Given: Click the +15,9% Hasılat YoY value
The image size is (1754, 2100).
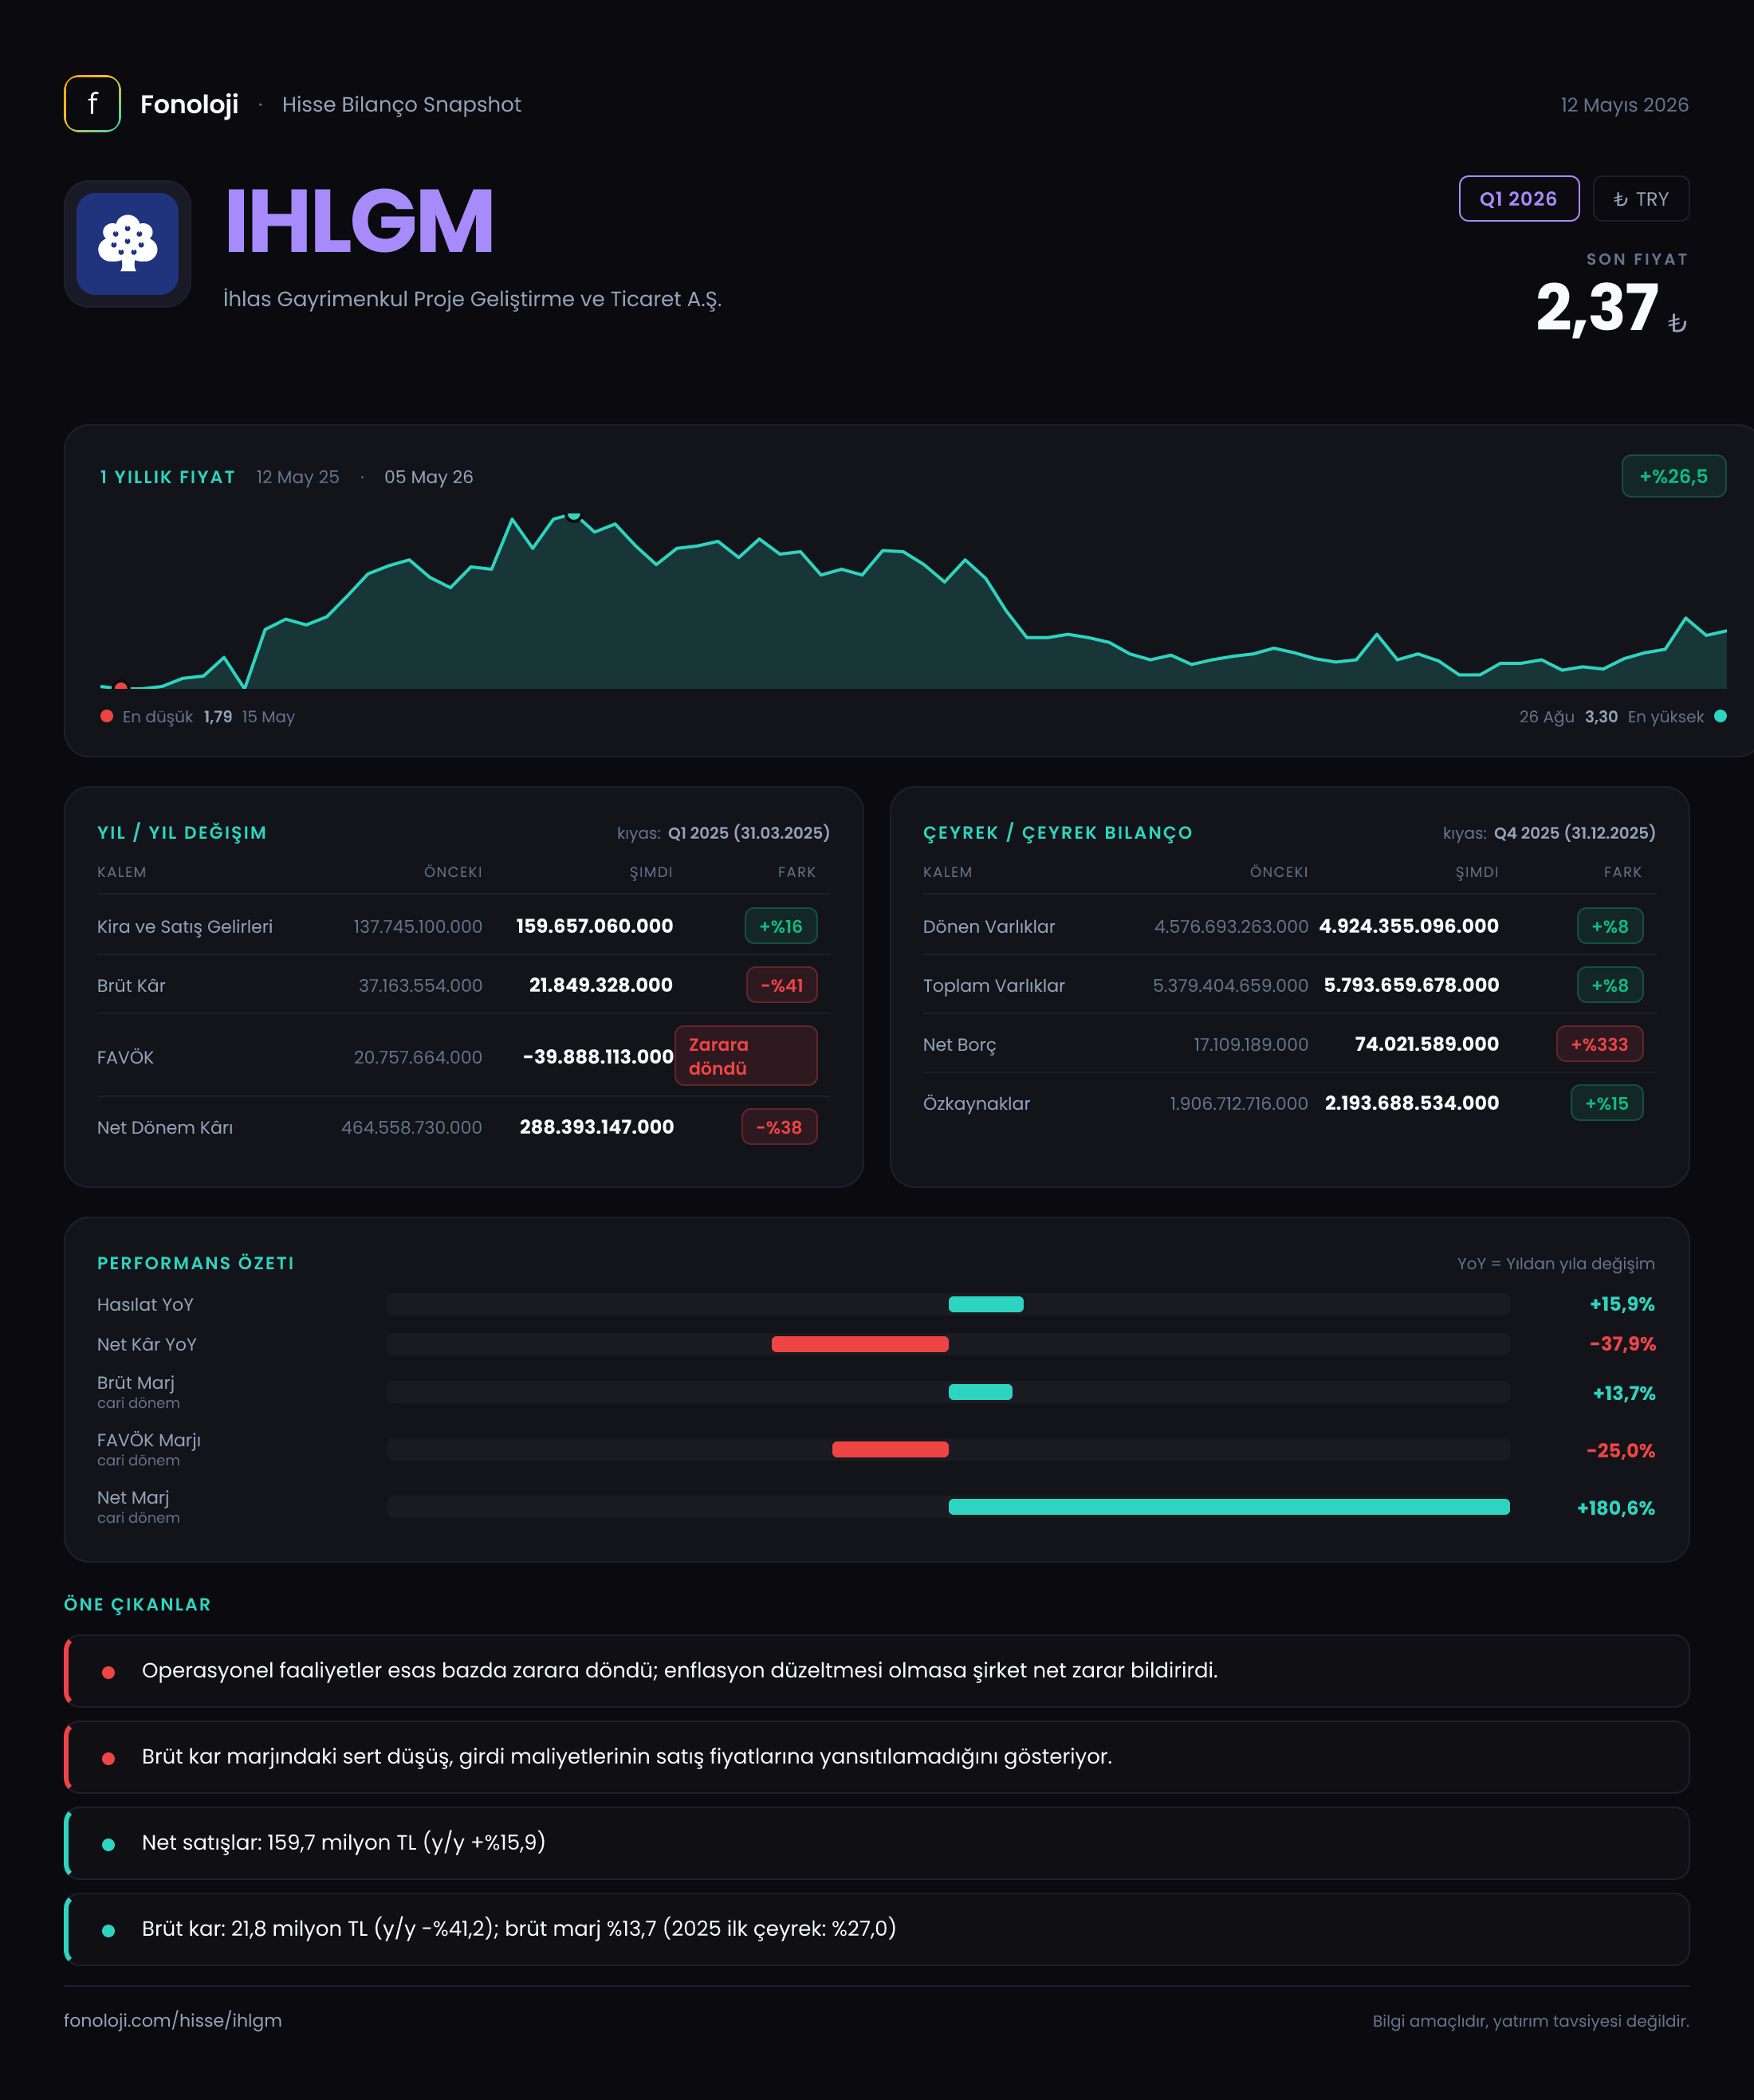Looking at the screenshot, I should point(1622,1304).
